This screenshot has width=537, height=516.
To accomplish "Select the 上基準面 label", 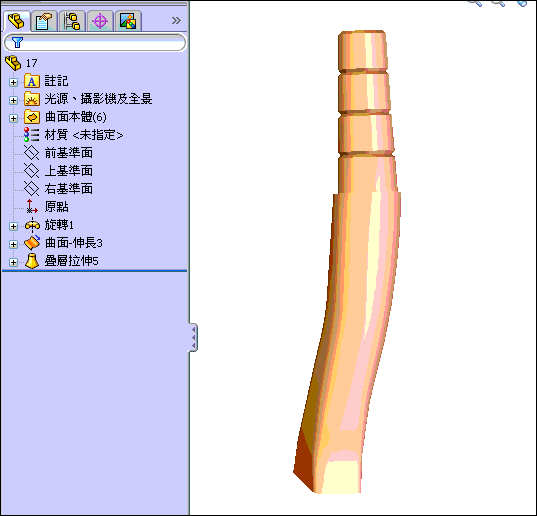I will point(69,171).
